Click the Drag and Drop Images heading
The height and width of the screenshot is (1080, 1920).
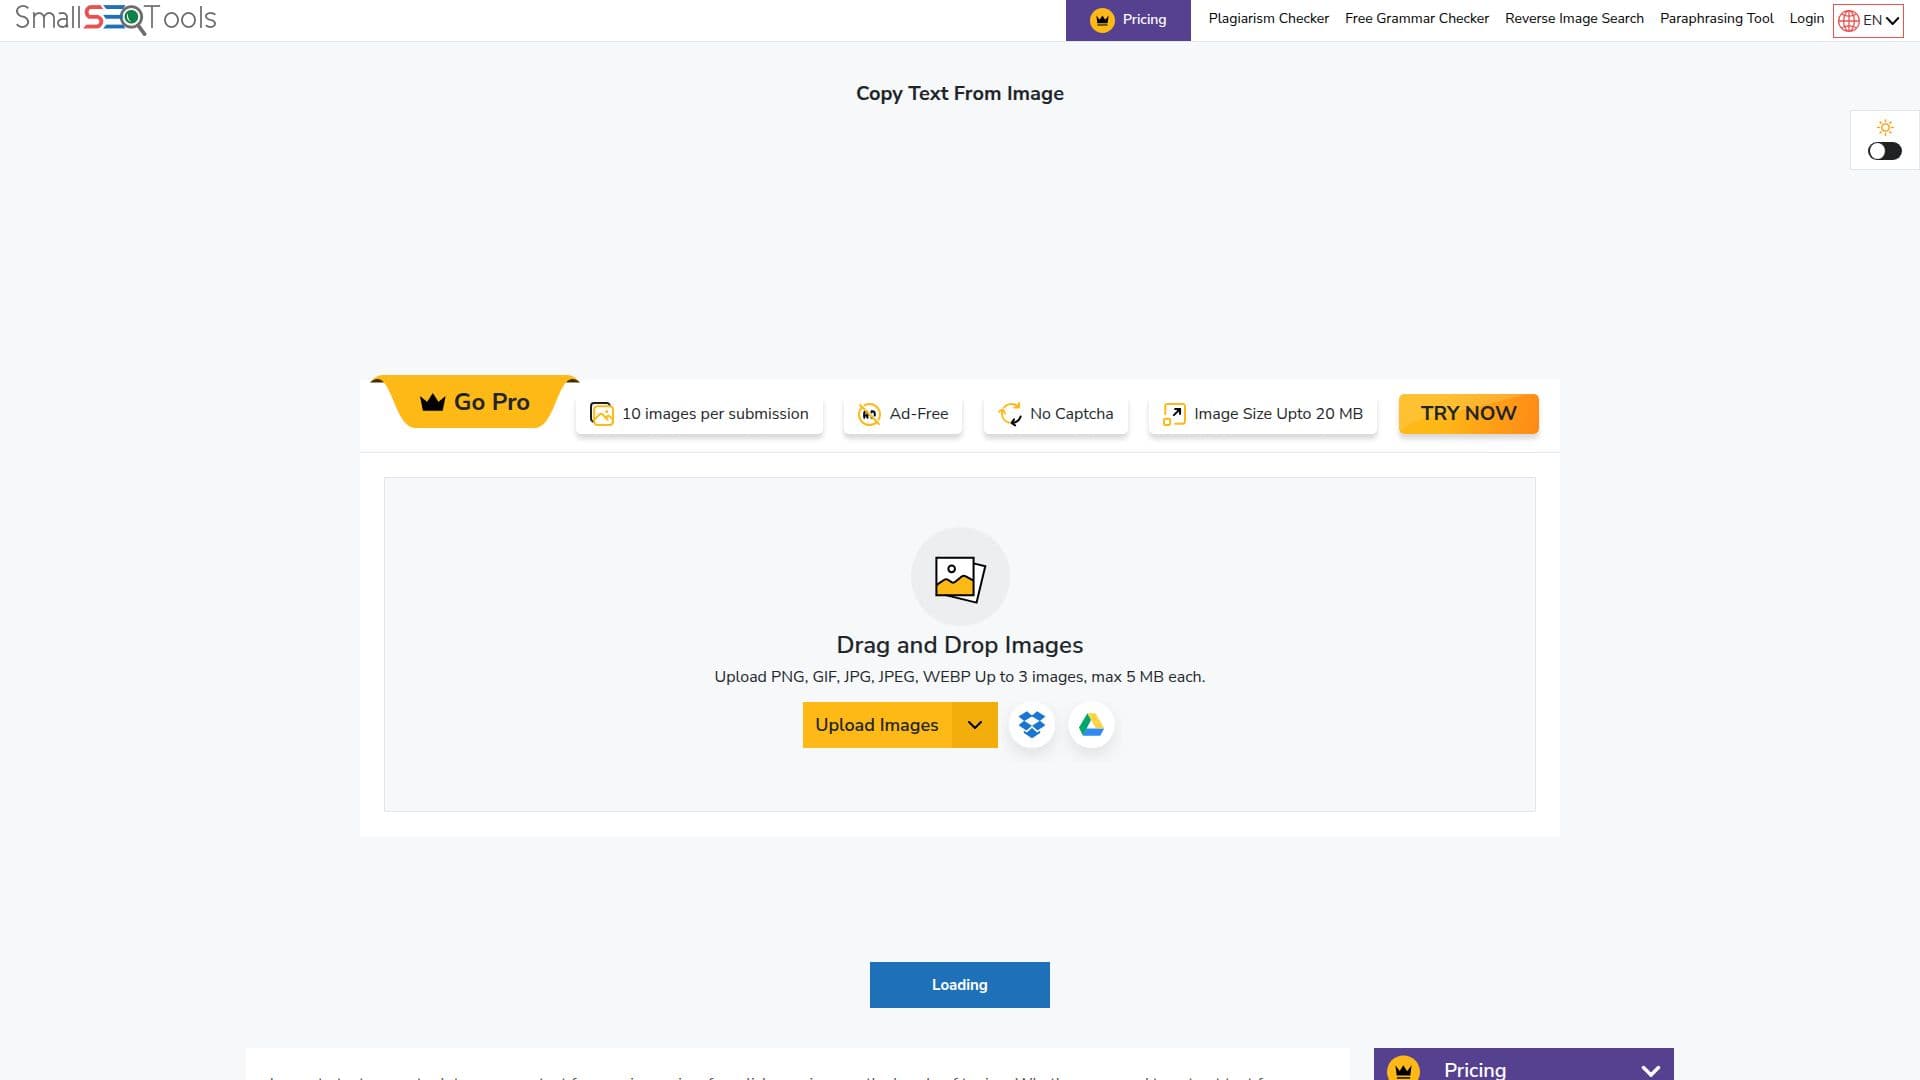[960, 645]
